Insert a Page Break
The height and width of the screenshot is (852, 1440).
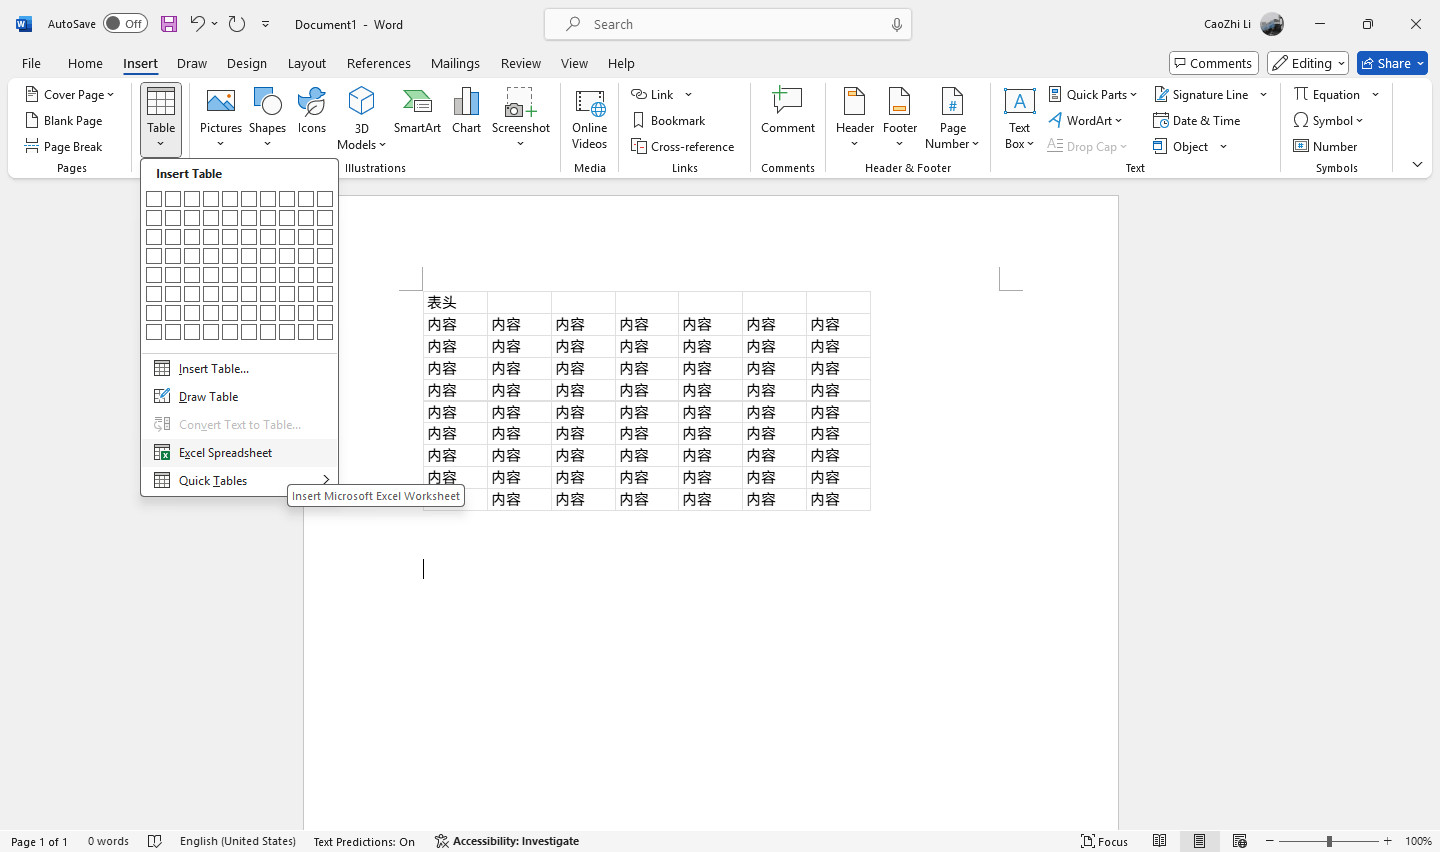coord(64,146)
